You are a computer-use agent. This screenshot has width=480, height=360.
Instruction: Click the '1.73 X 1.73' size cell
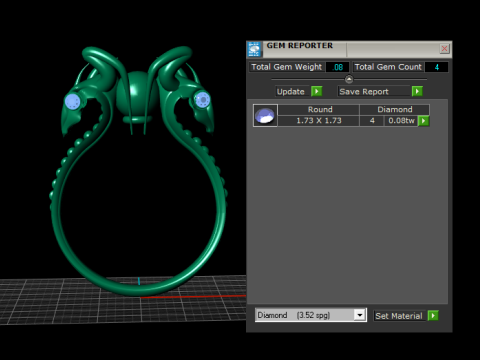[319, 121]
